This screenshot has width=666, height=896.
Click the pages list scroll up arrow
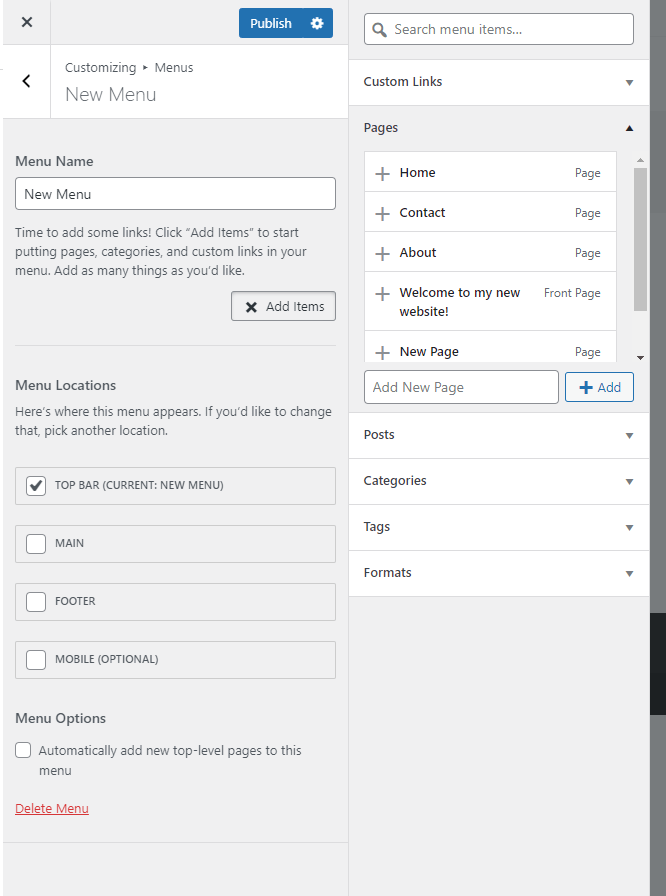coord(640,160)
